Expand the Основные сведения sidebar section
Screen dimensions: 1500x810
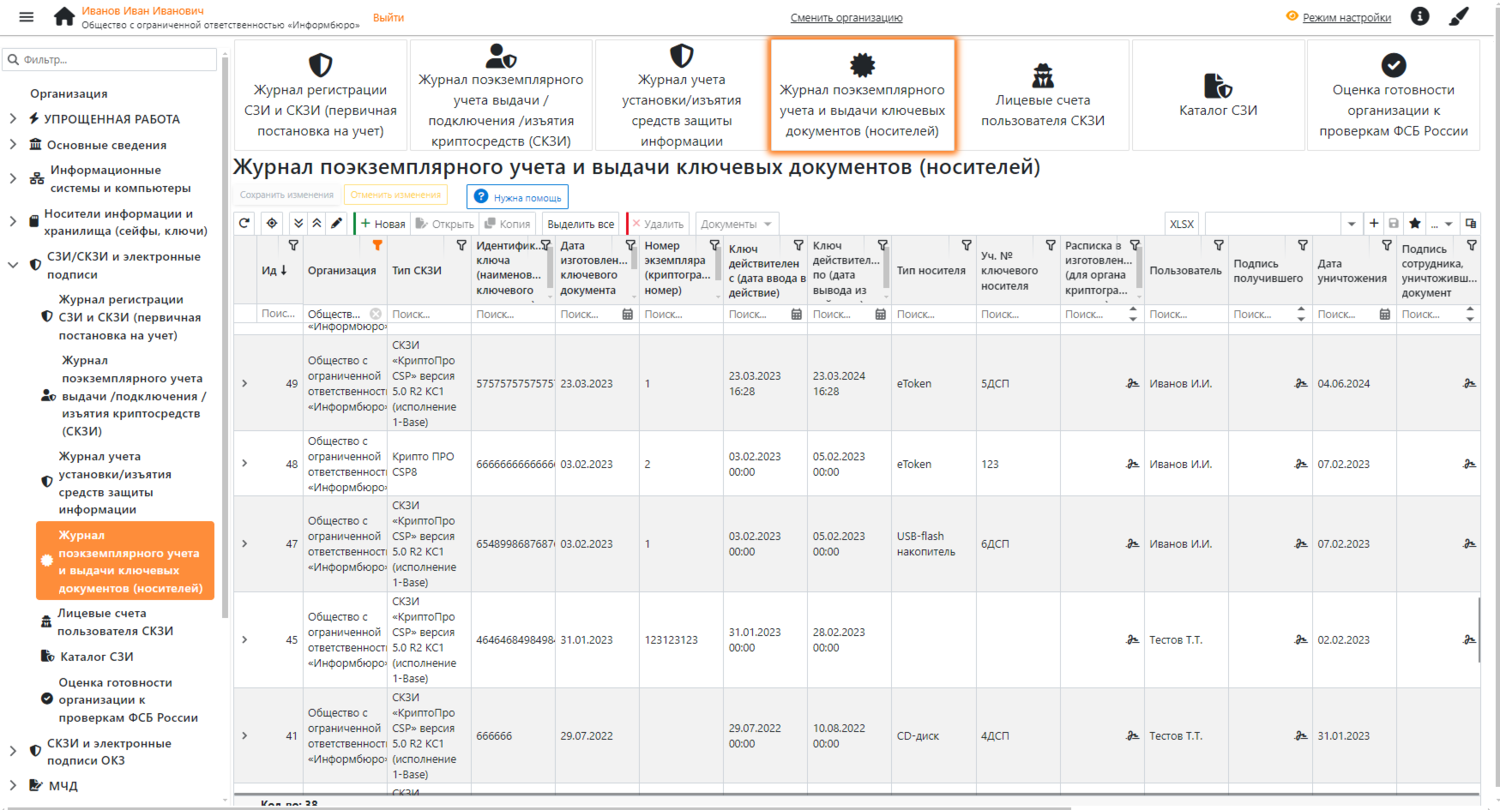pos(13,145)
